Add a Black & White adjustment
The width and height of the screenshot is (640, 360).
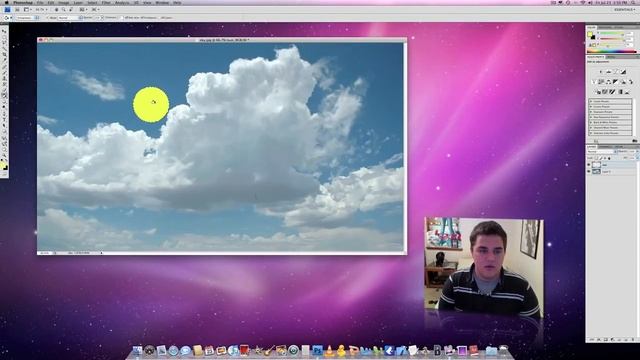click(616, 82)
